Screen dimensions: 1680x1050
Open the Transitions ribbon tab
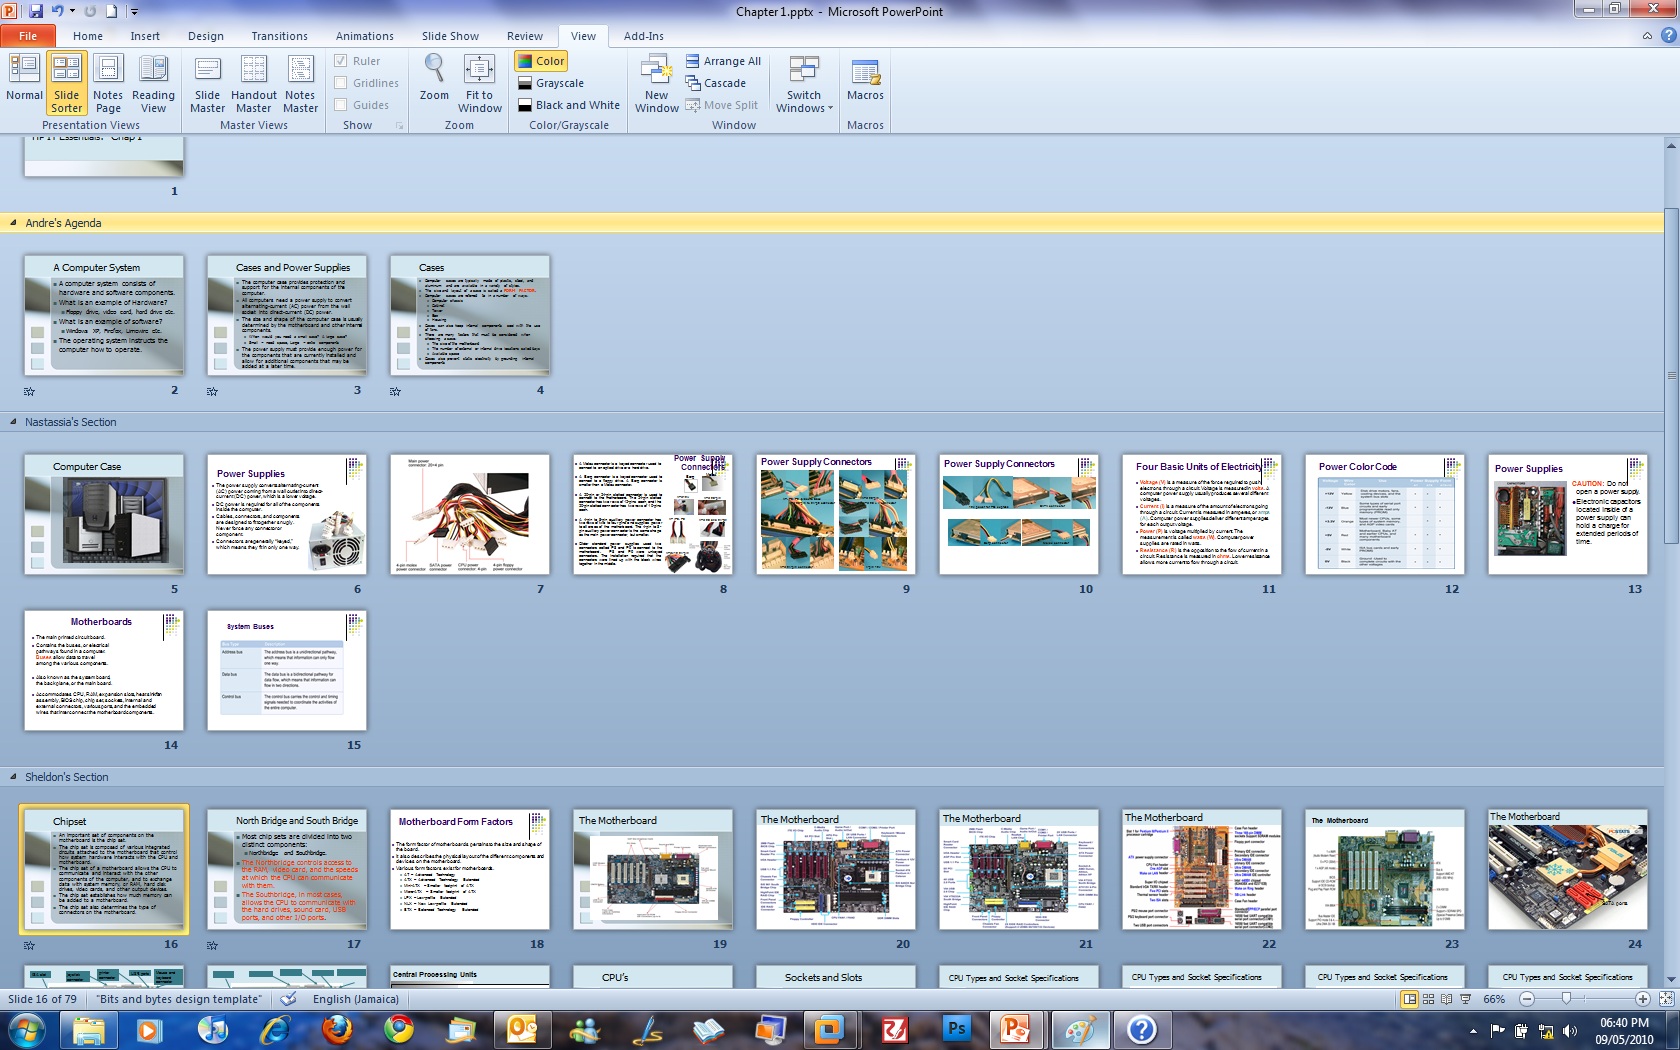point(279,36)
